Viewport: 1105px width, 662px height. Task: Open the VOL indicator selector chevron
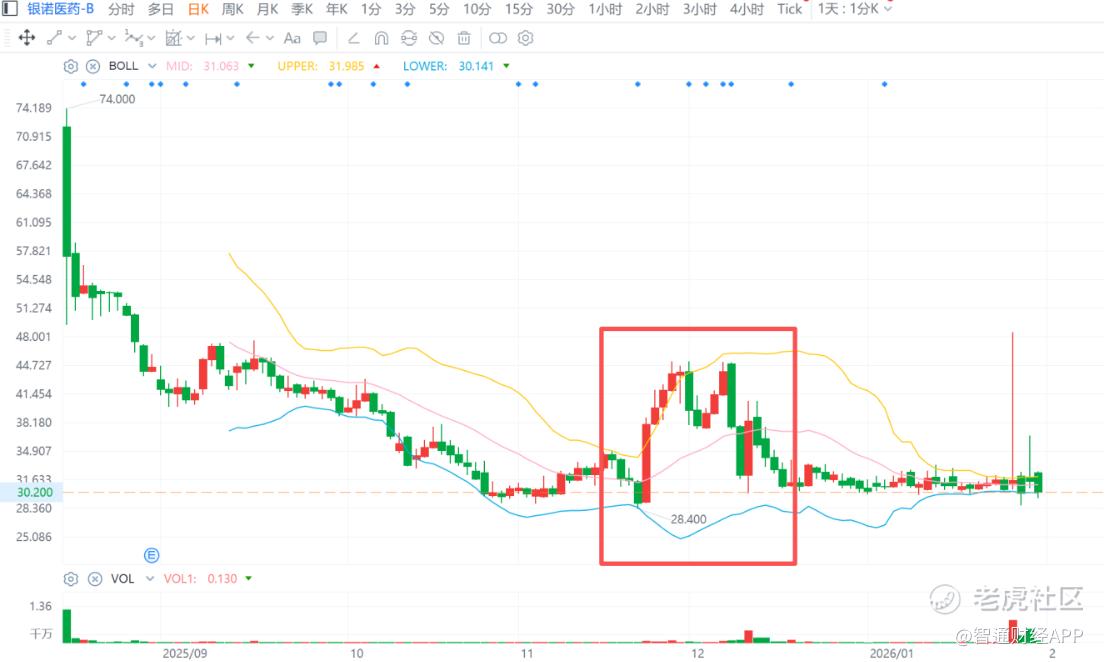tap(150, 579)
